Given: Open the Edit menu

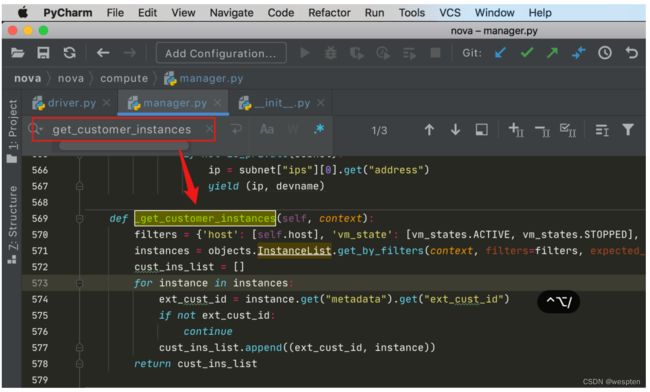Looking at the screenshot, I should 147,13.
